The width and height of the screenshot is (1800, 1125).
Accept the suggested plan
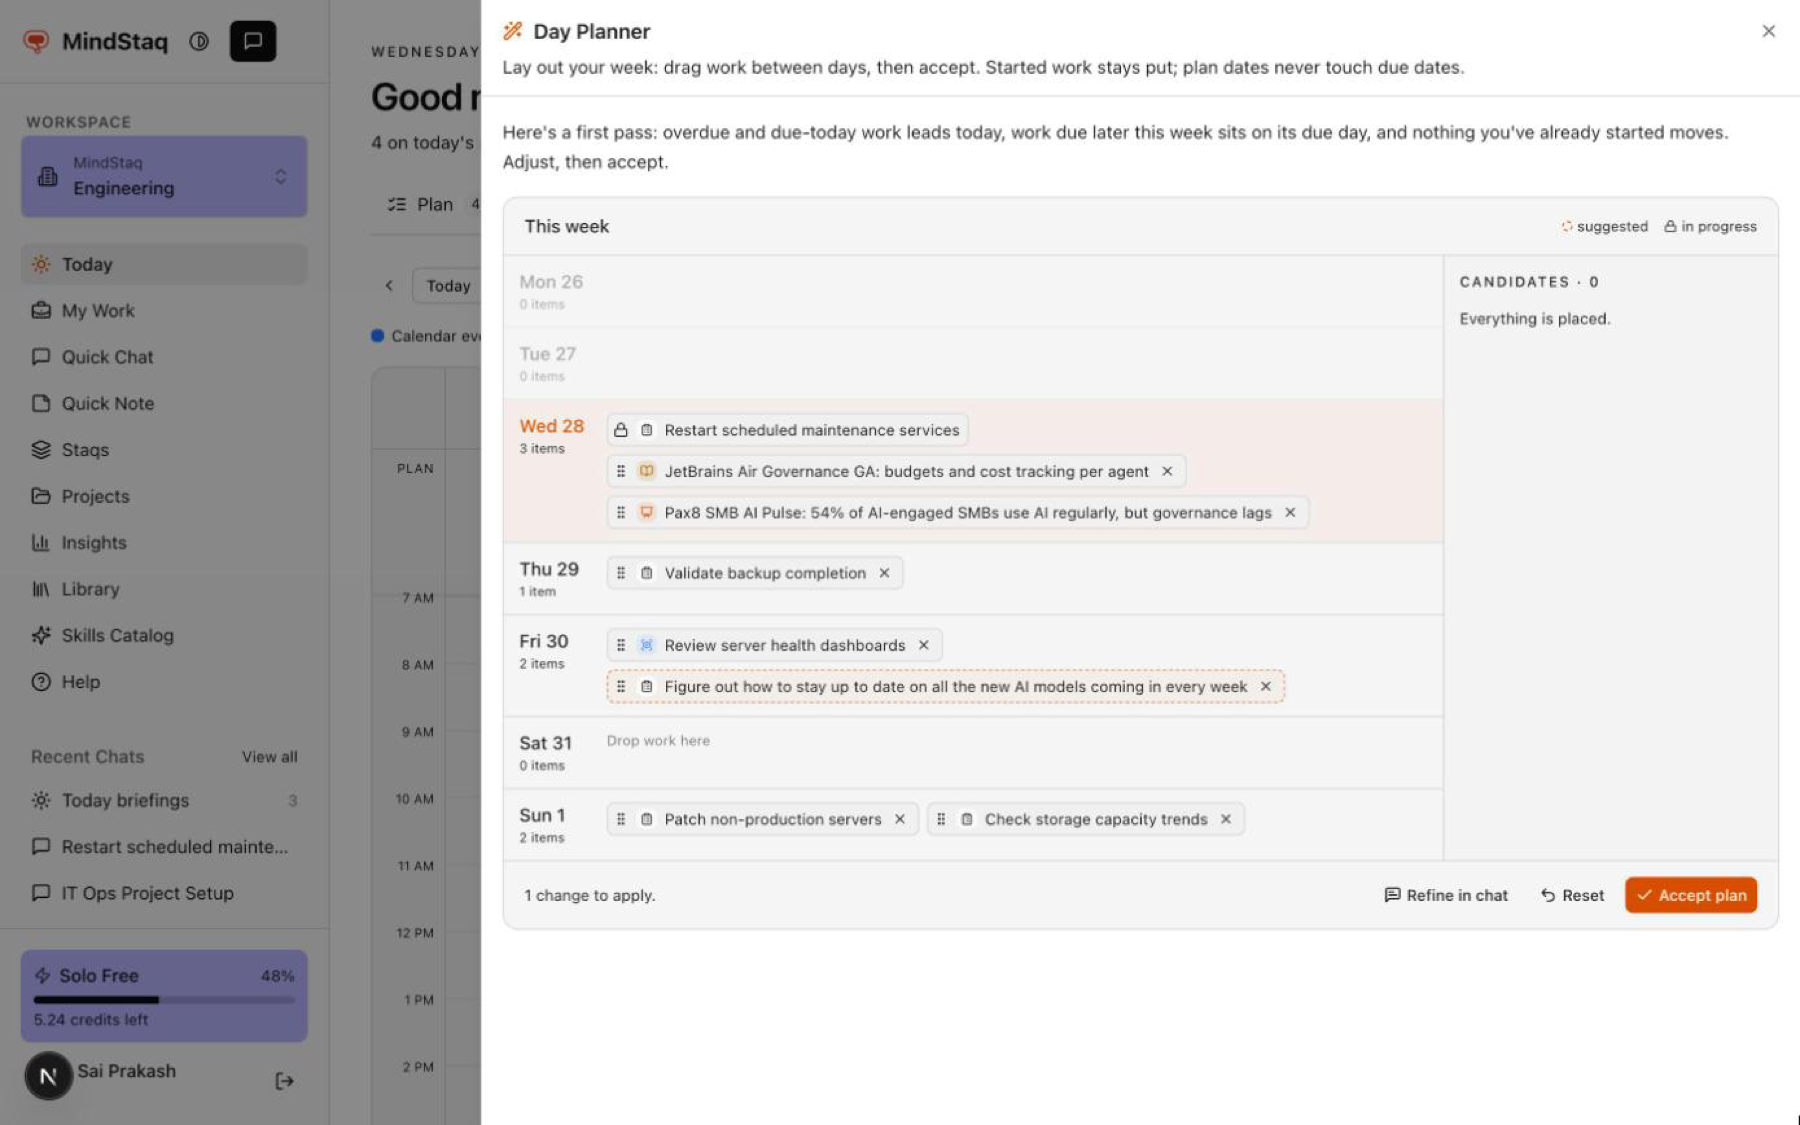click(1691, 895)
